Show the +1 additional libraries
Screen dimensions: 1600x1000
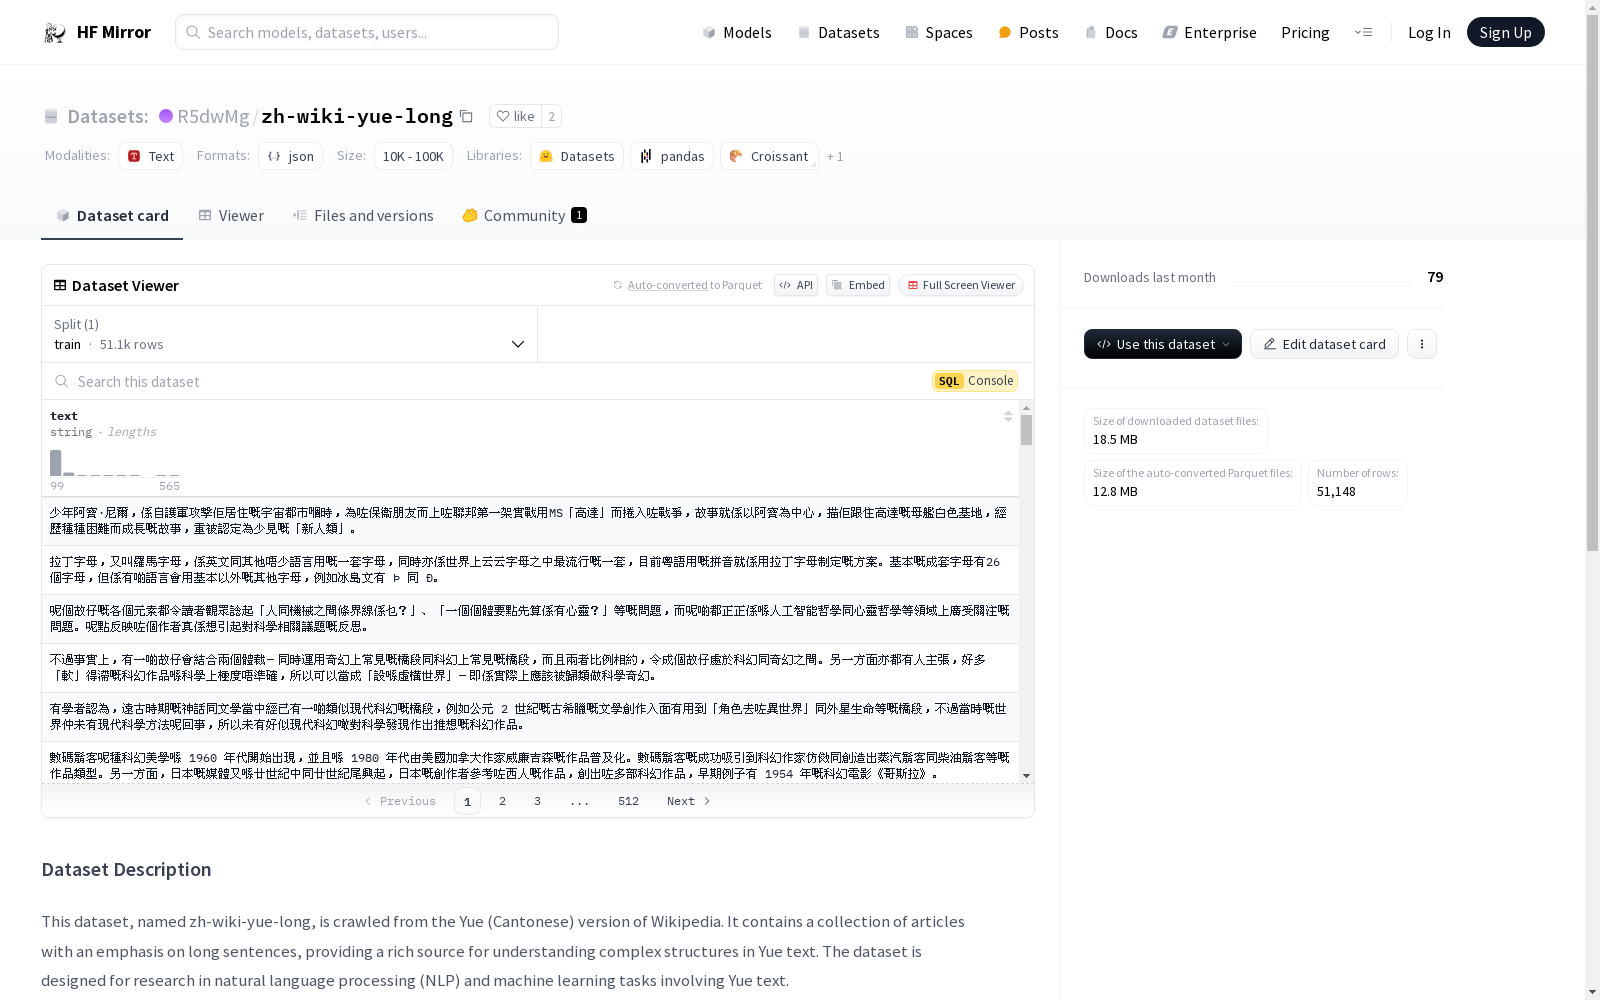(x=835, y=156)
